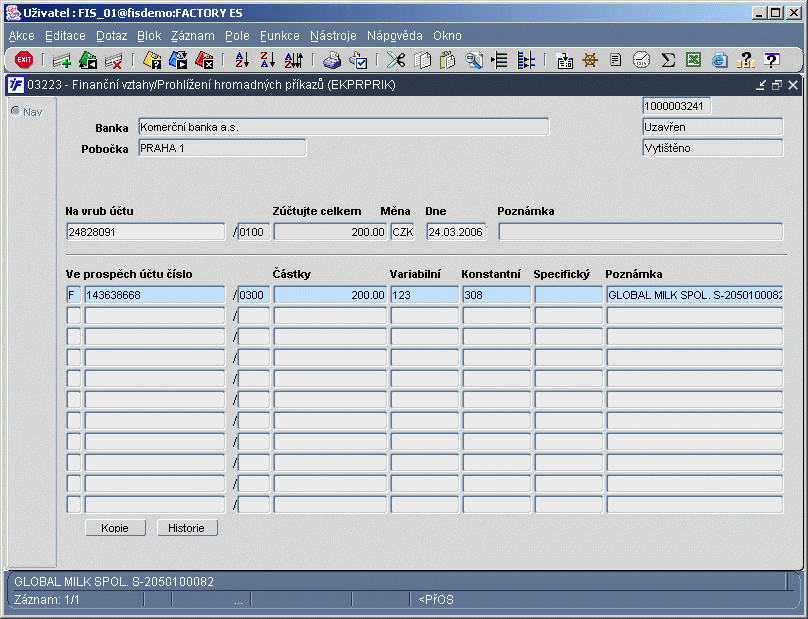Click the Historie button
The width and height of the screenshot is (808, 619).
coord(187,528)
